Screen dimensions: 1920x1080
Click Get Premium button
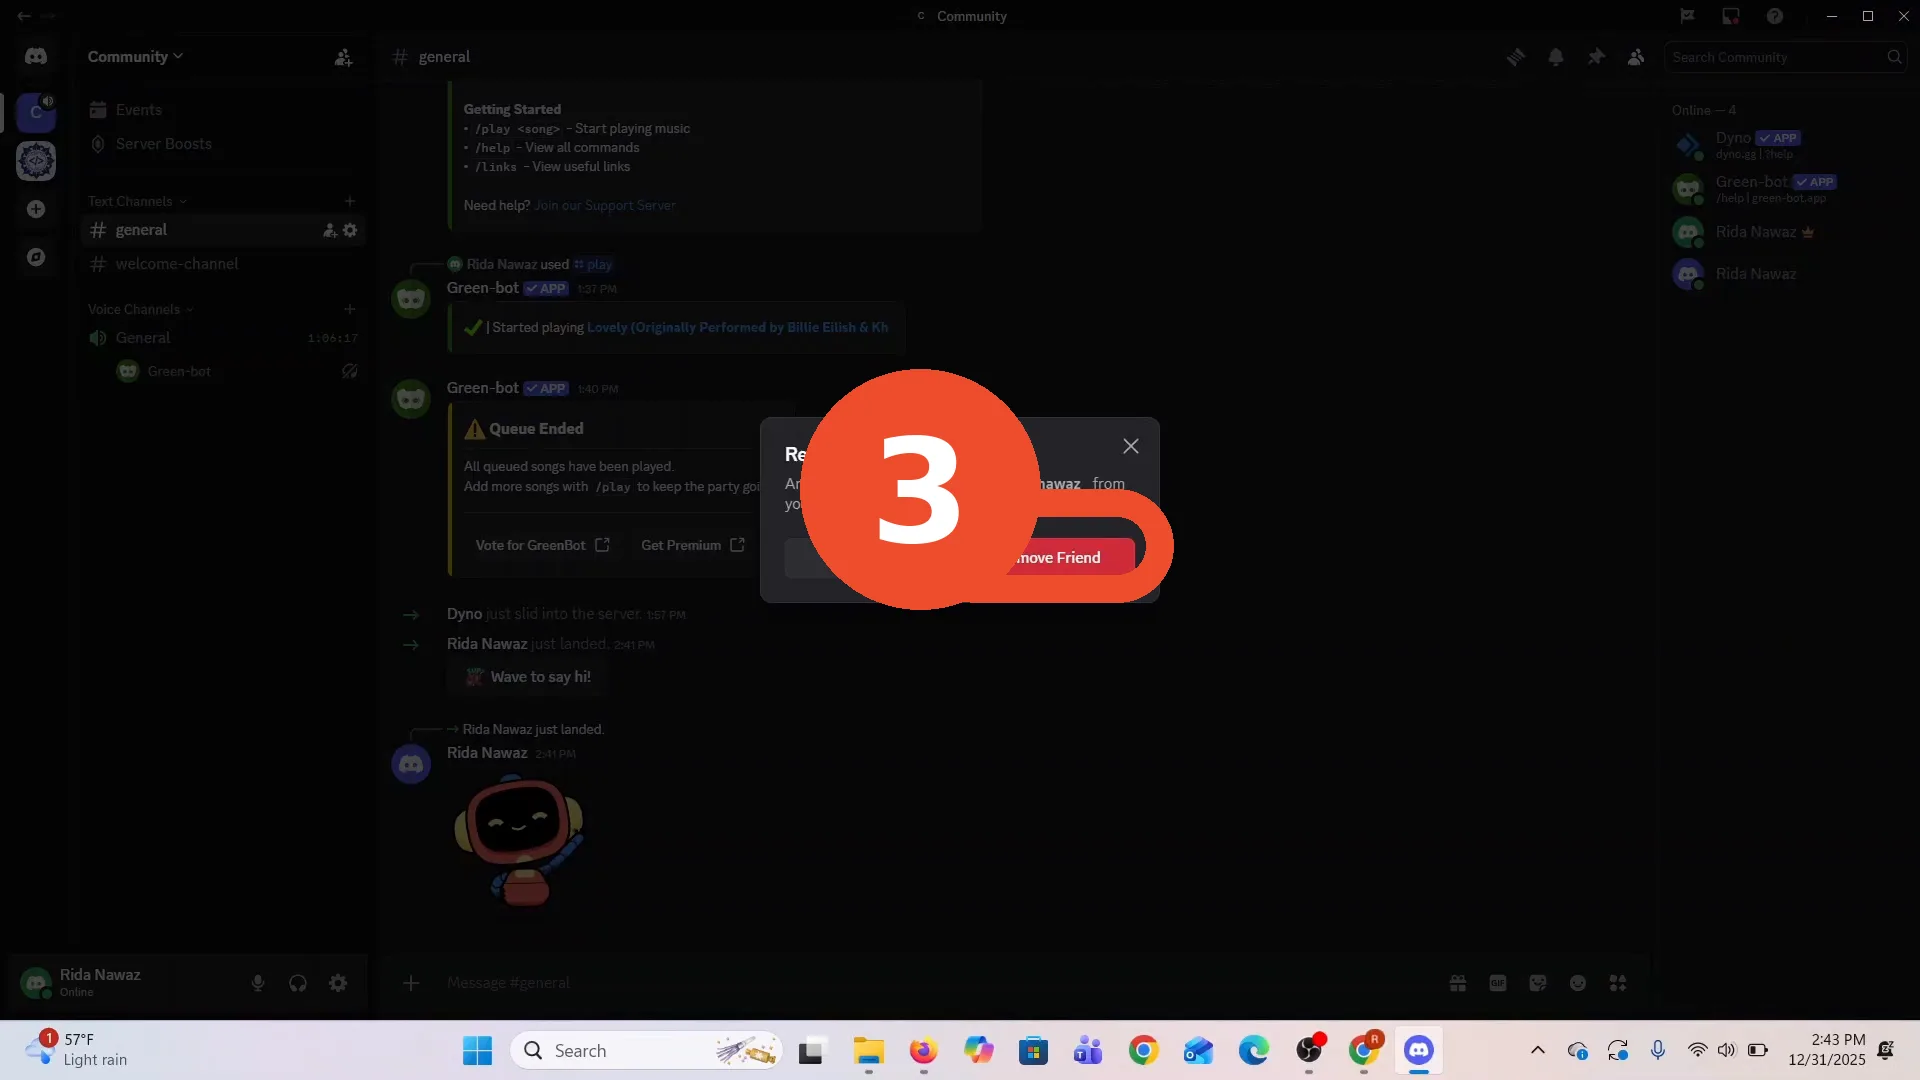pyautogui.click(x=693, y=545)
